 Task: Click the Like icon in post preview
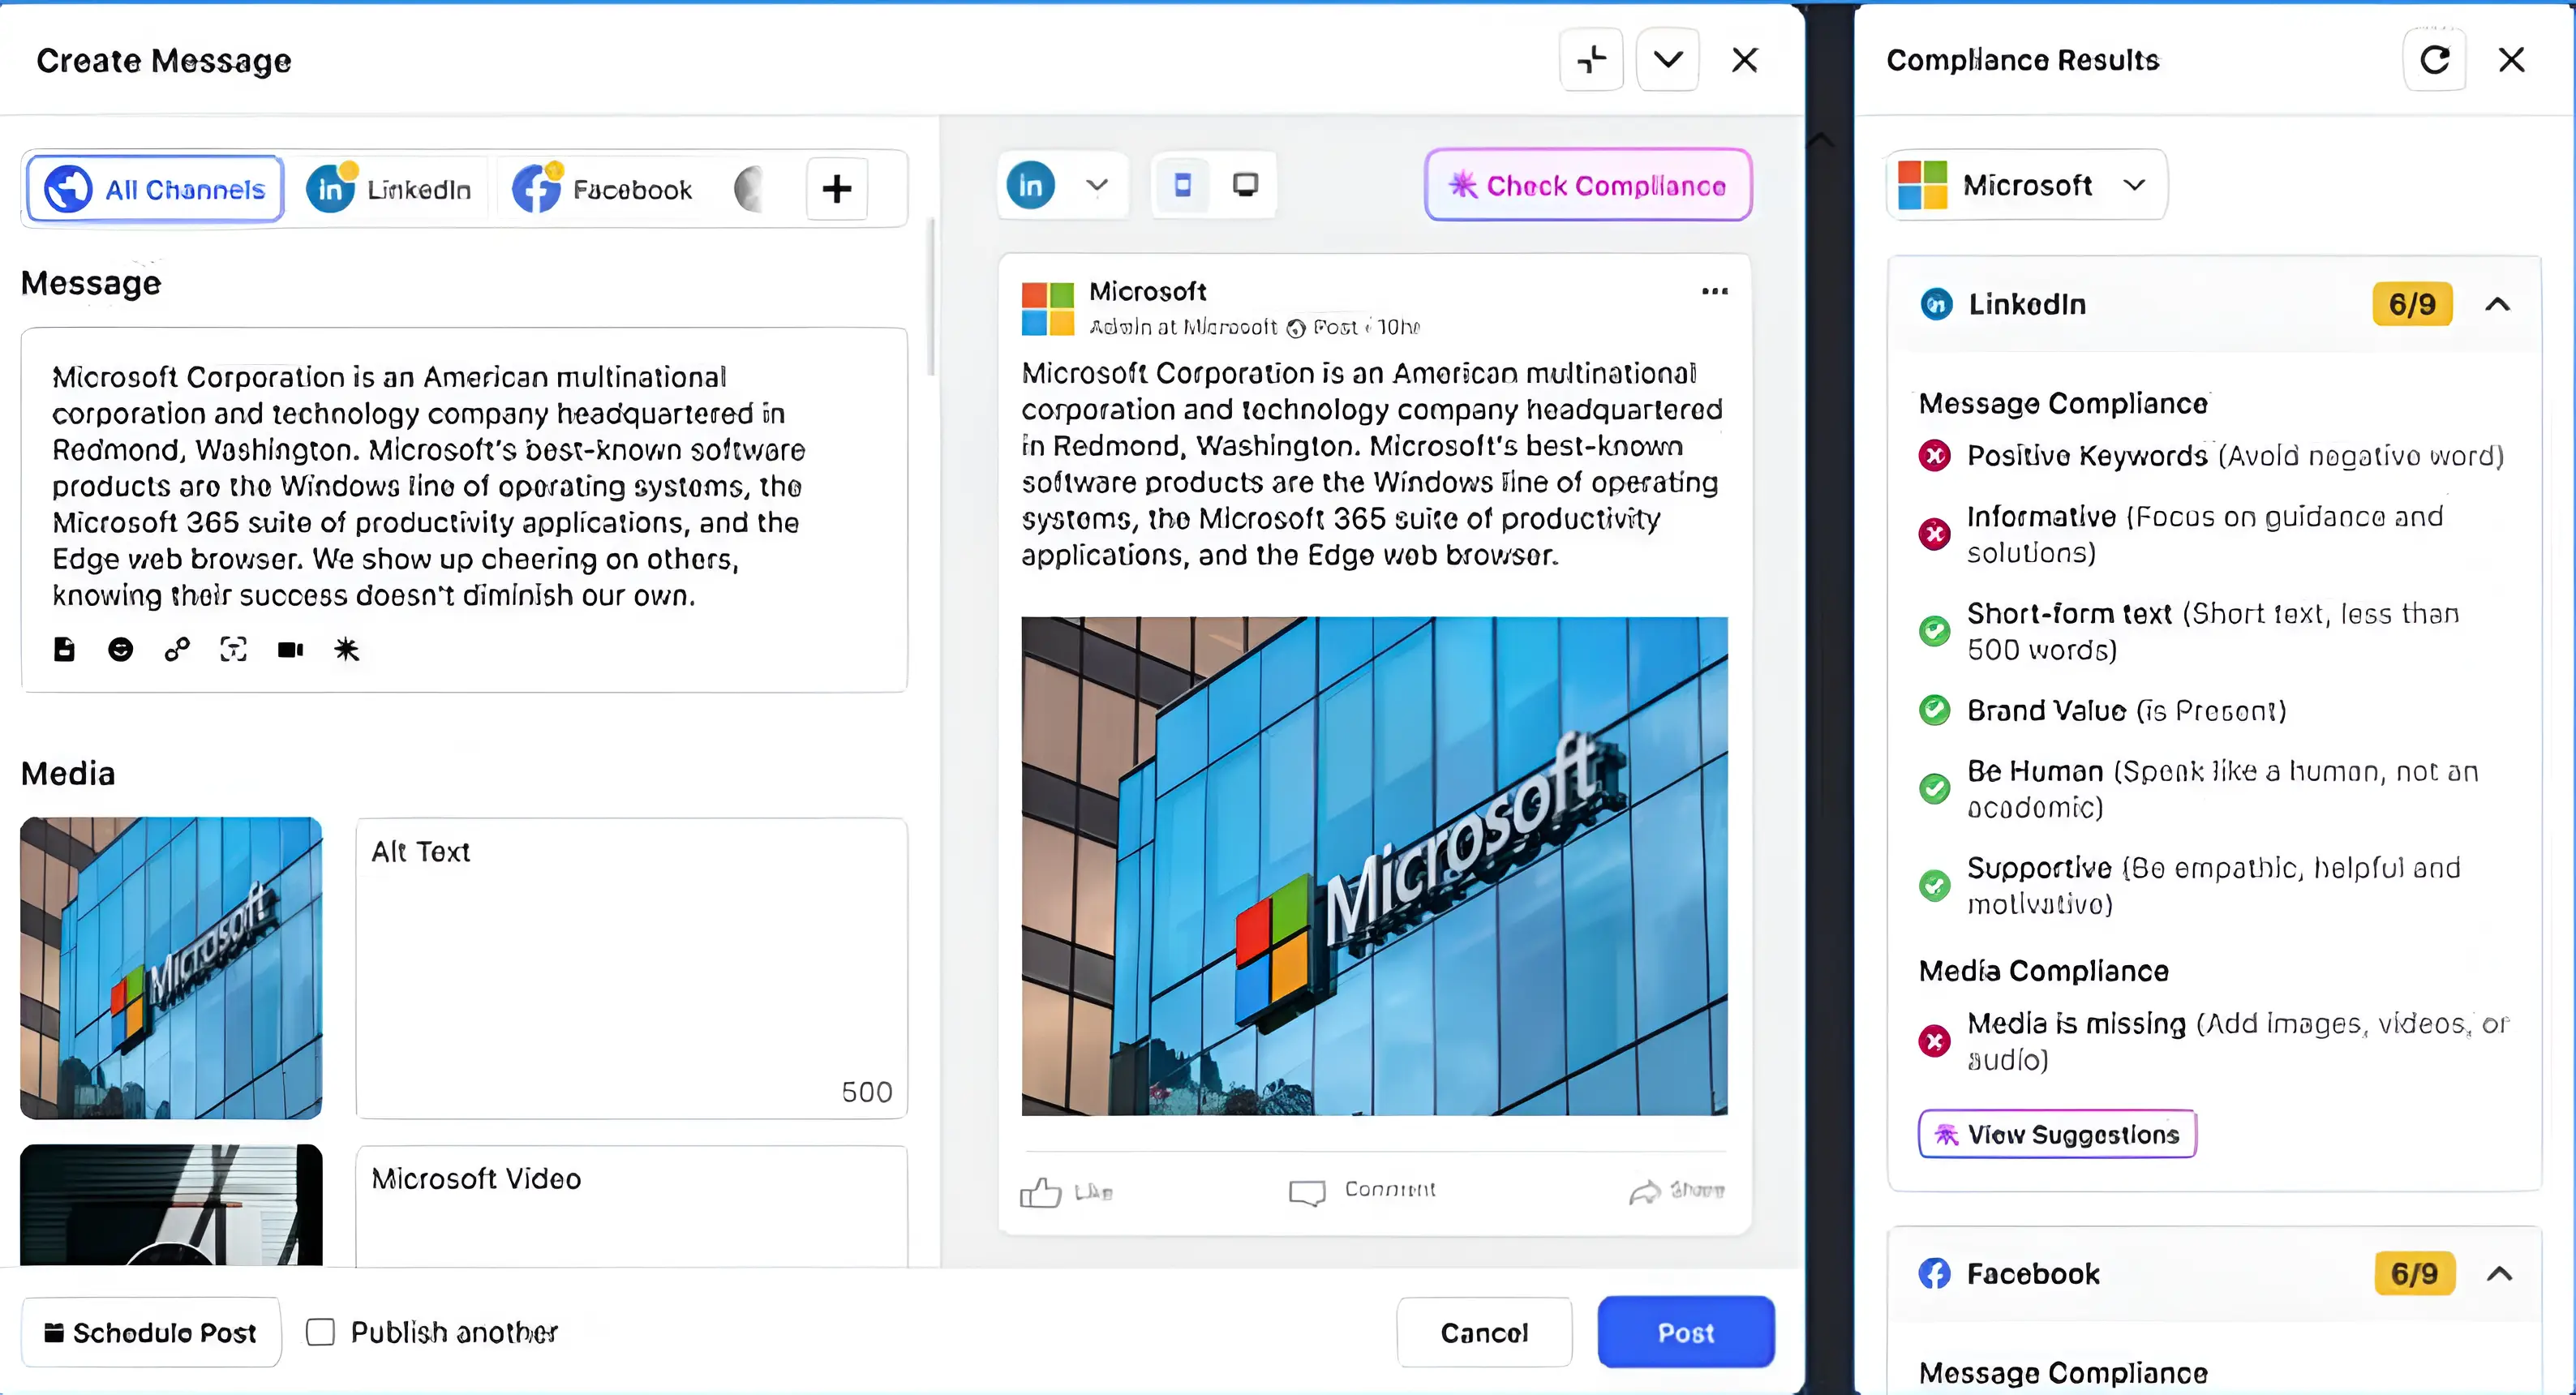[x=1040, y=1192]
